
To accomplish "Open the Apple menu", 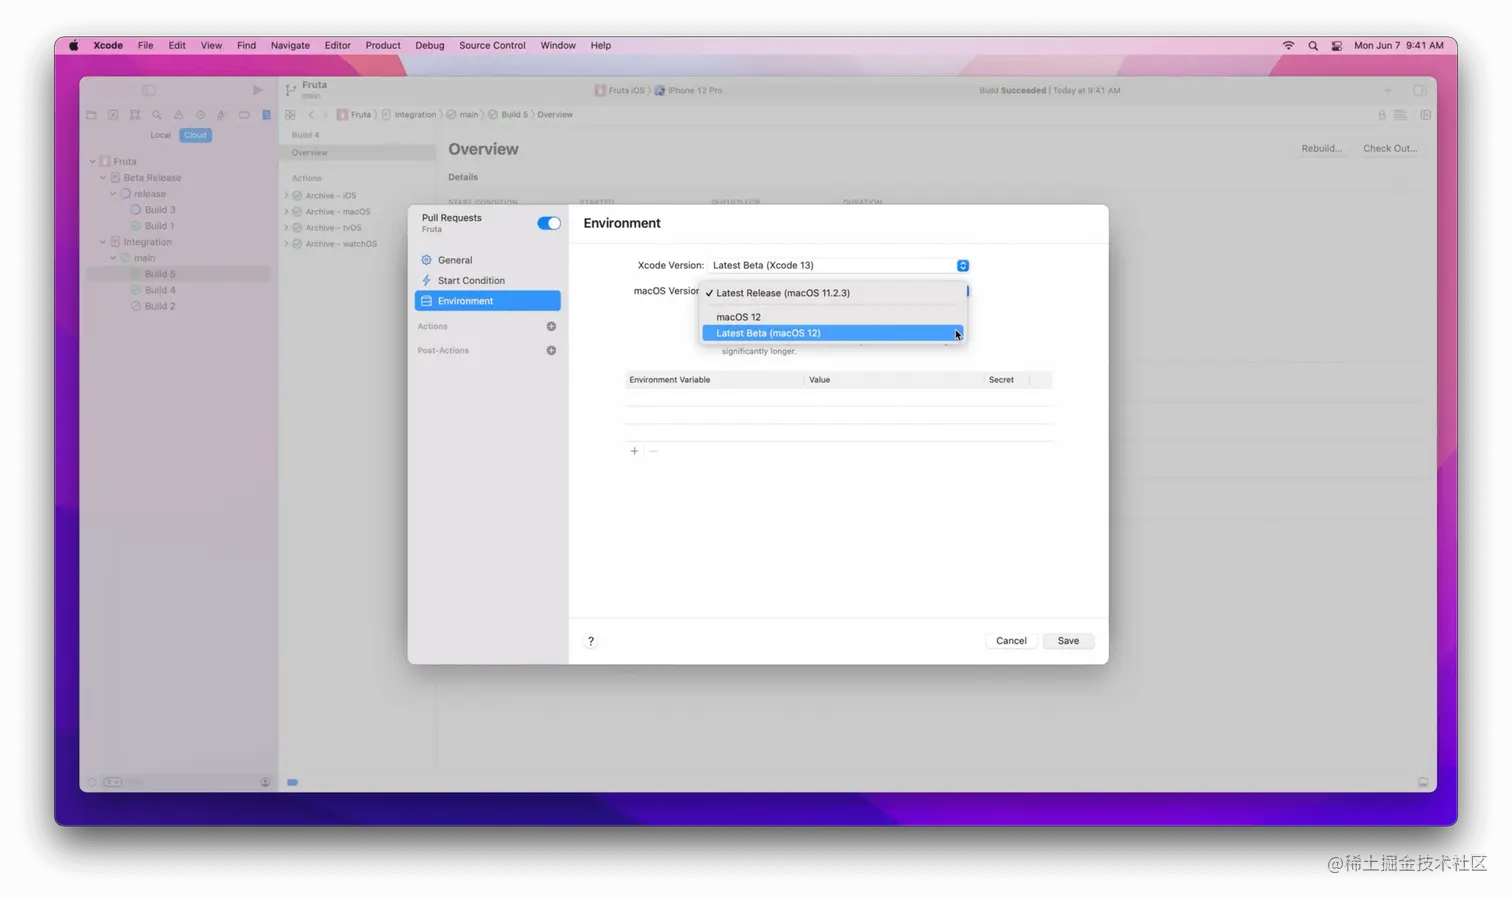I will tap(73, 46).
